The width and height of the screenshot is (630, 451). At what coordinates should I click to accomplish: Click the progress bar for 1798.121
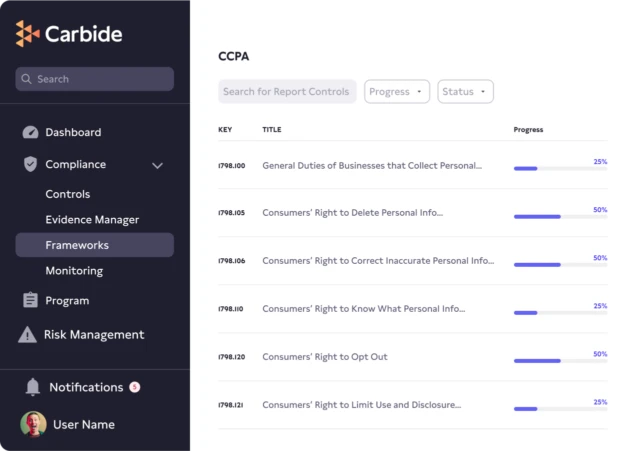(x=560, y=409)
